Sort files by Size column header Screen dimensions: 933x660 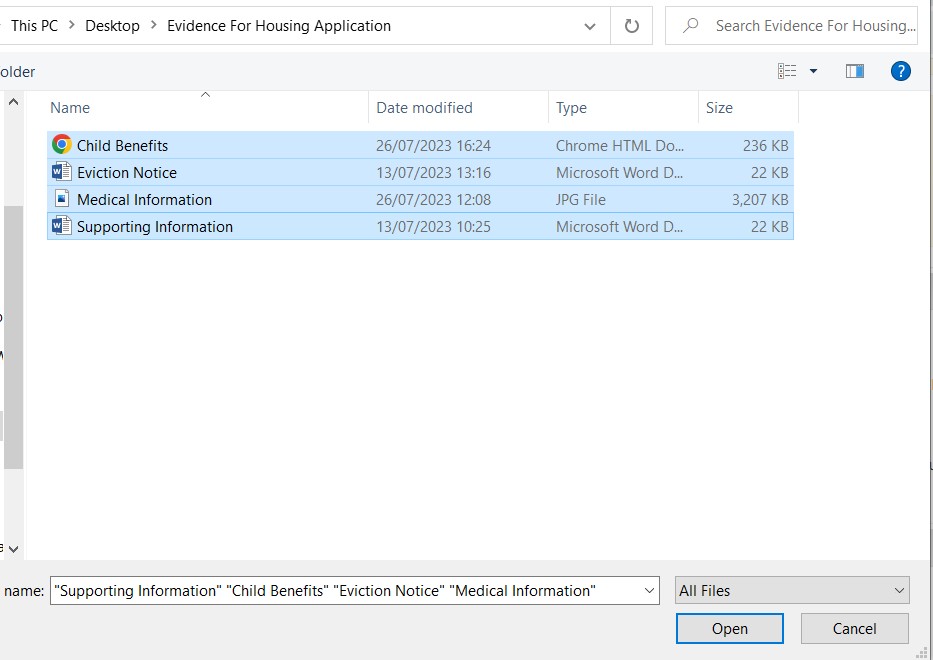719,108
